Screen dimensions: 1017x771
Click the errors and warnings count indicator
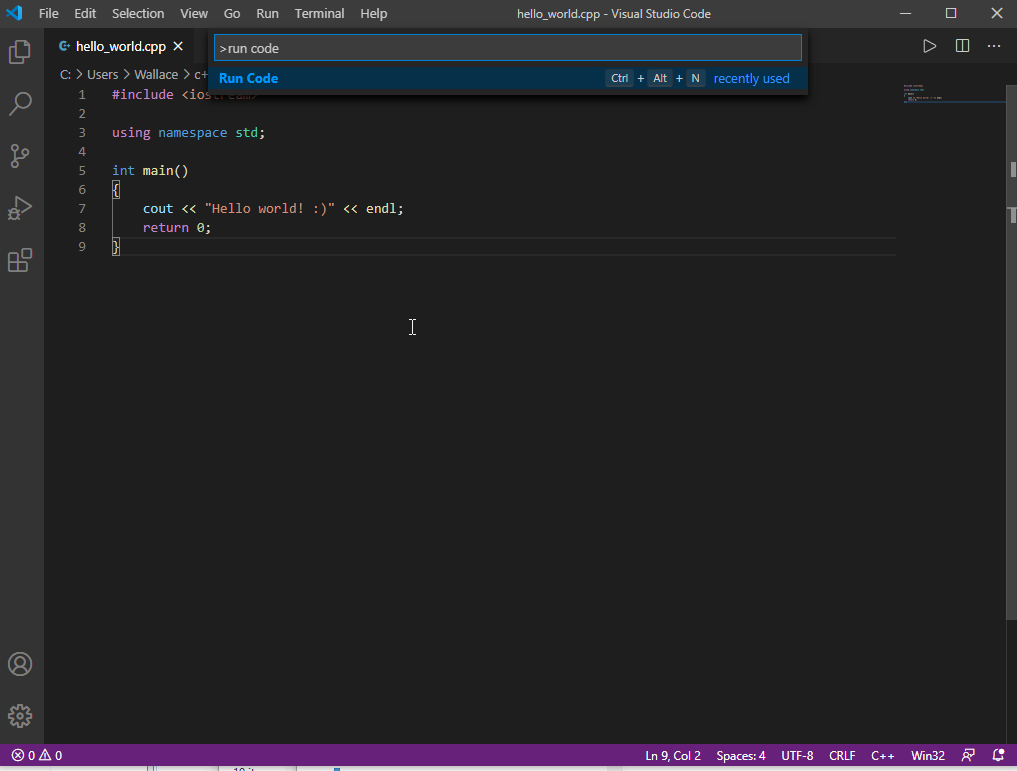pos(37,756)
